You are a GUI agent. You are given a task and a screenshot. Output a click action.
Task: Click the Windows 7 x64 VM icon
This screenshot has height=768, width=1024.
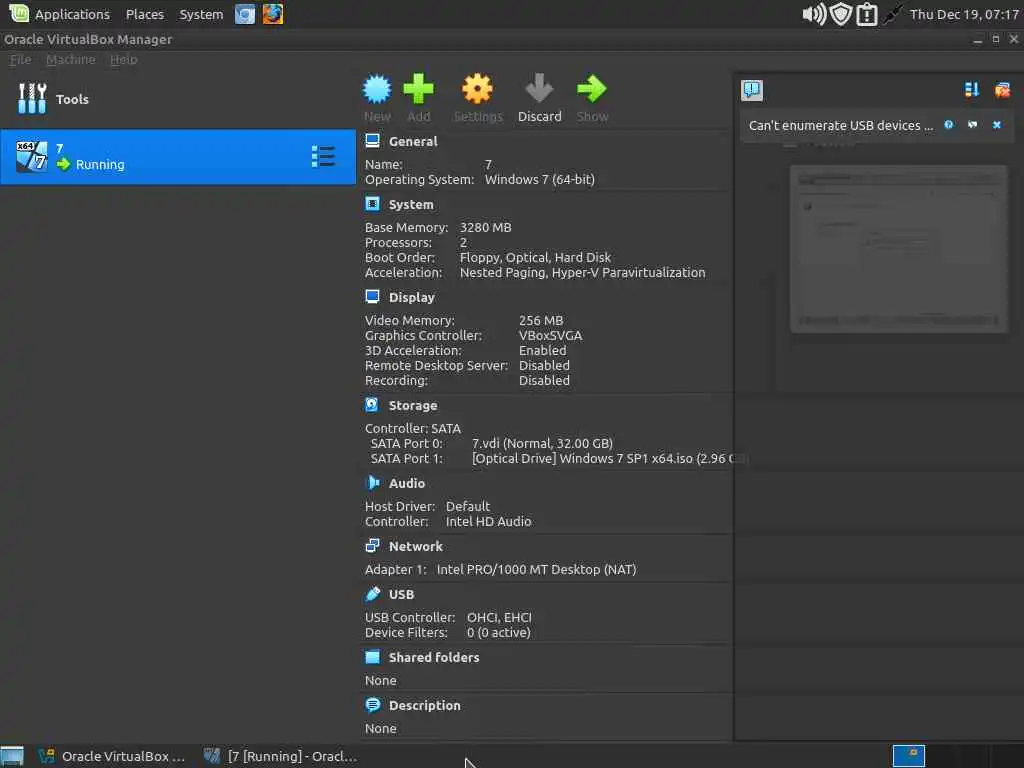coord(31,157)
